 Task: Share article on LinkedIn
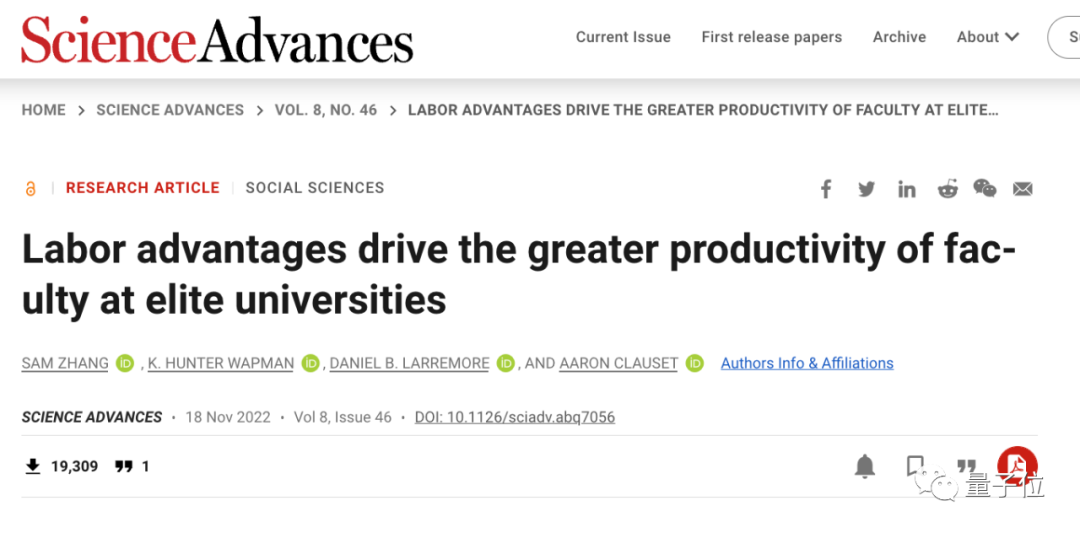click(906, 189)
